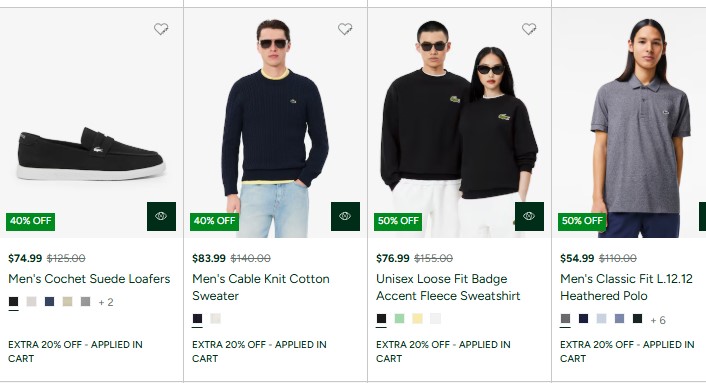Expand +2 more colors for loafers
Viewport: 706px width, 383px height.
tap(106, 302)
